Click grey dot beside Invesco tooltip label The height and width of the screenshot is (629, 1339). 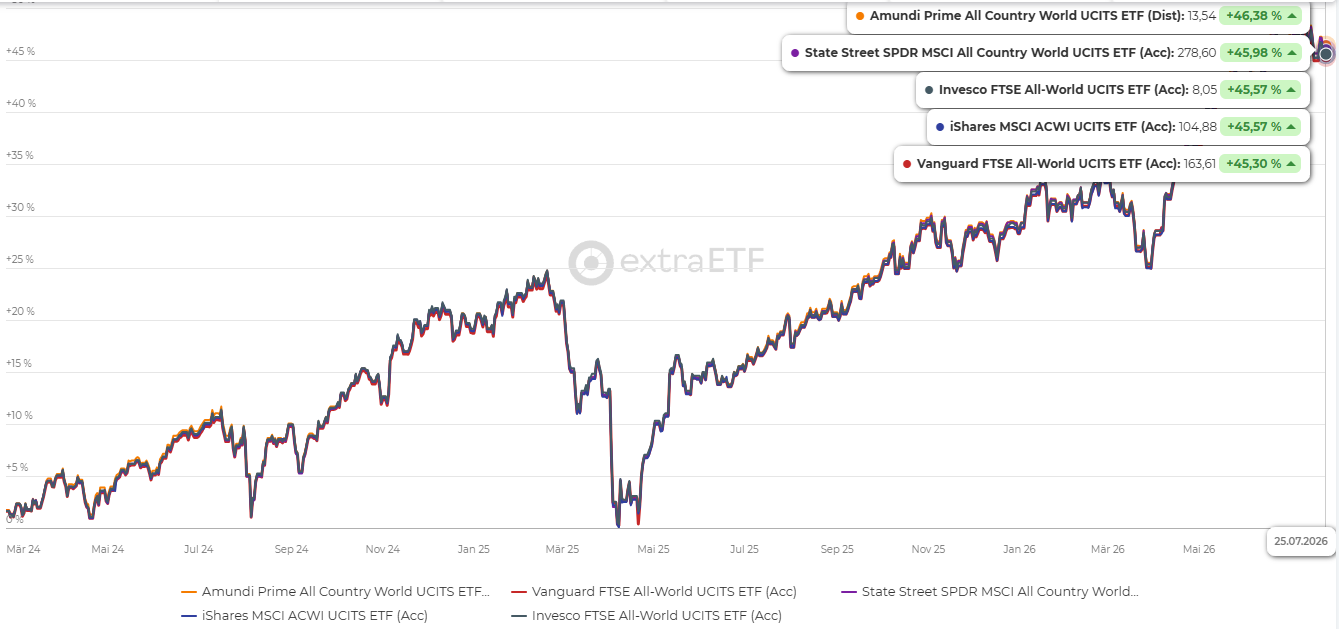[x=929, y=90]
